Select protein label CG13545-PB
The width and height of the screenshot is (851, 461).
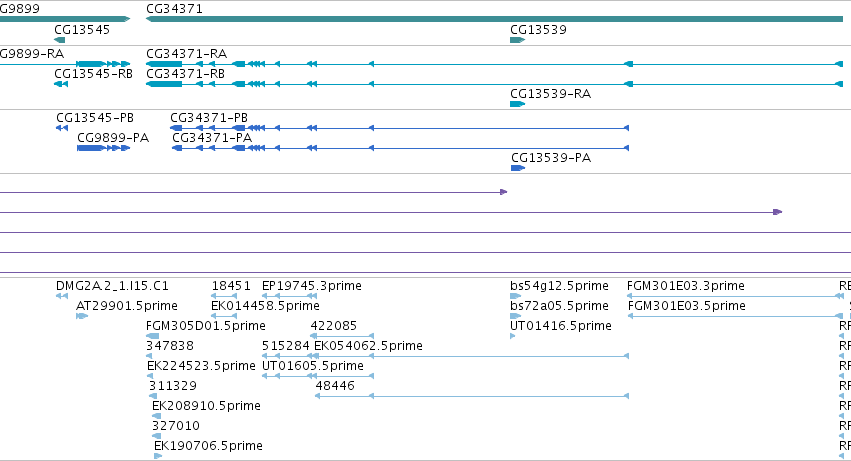[x=95, y=117]
